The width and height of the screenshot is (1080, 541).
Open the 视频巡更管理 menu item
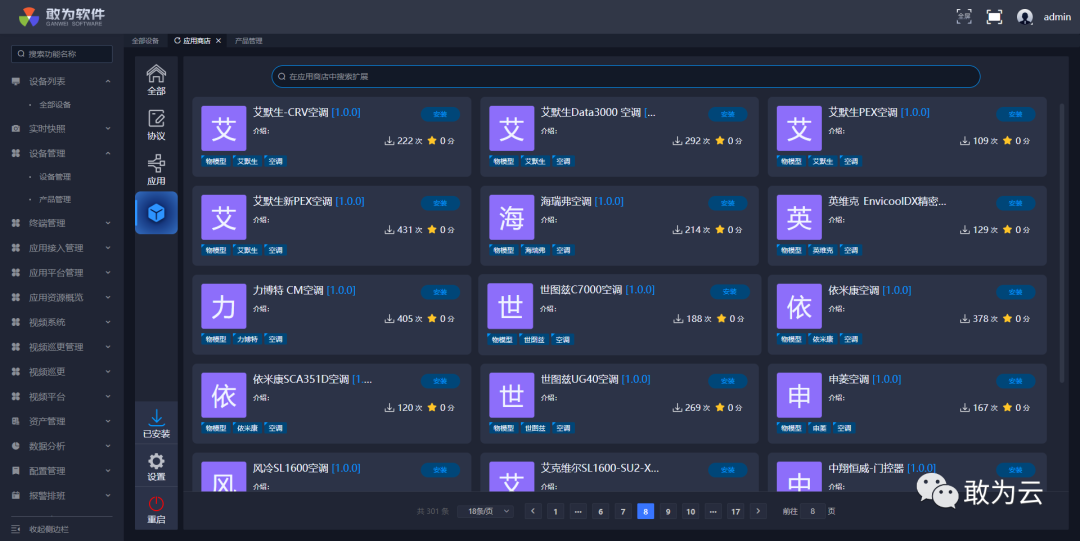56,347
